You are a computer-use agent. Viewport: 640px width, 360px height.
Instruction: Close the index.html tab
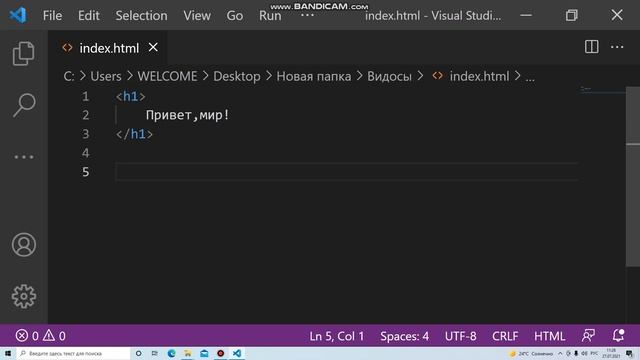pos(153,47)
